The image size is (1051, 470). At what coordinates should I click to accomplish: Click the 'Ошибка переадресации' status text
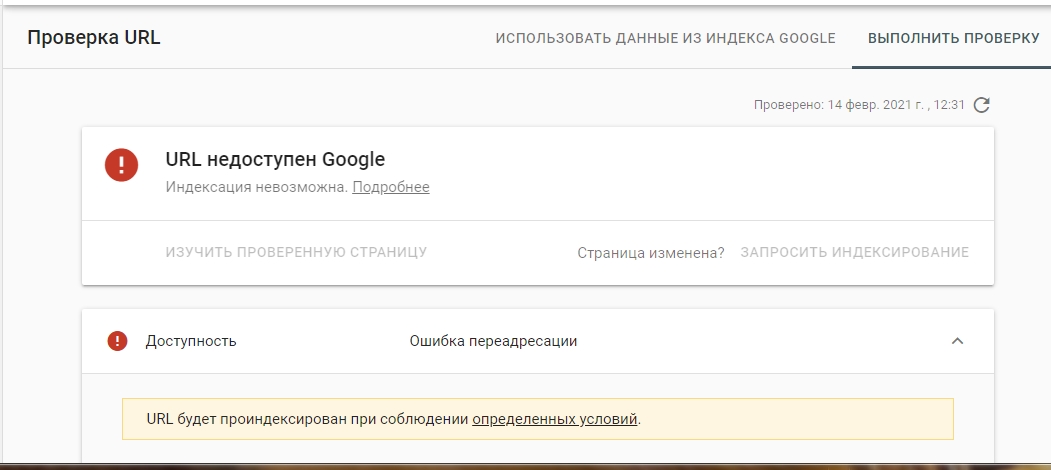click(x=493, y=341)
